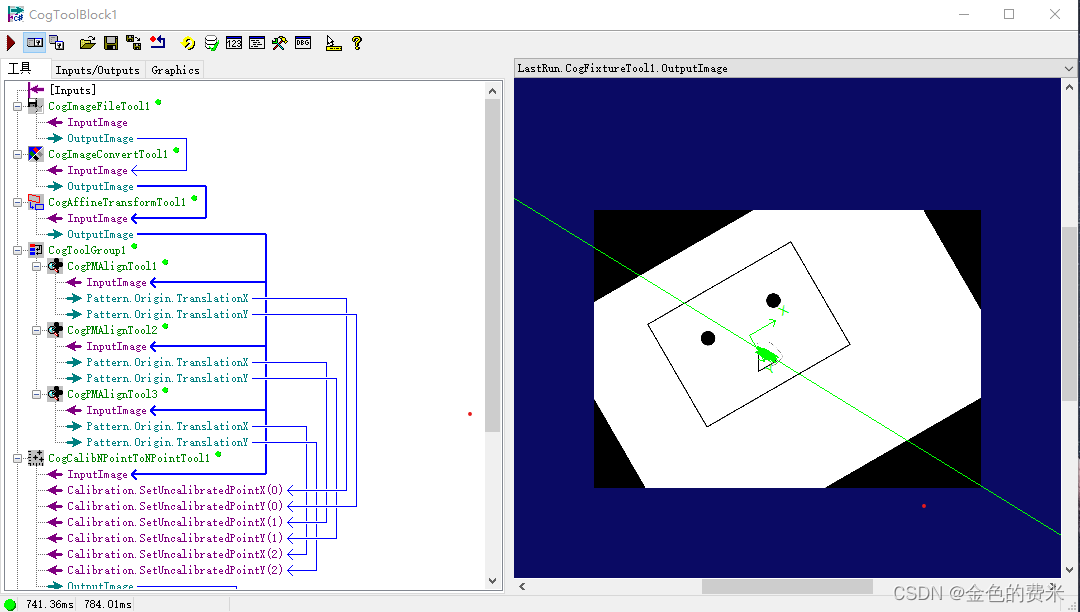The image size is (1080, 612).
Task: Click the CogImageFileTool1 disk icon
Action: pos(35,106)
